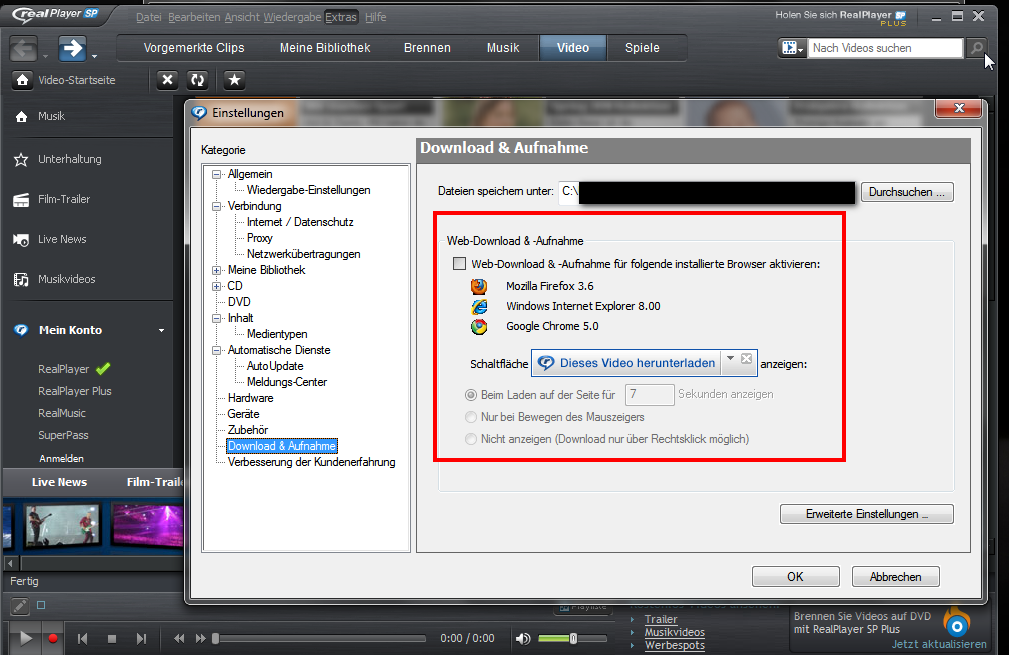This screenshot has width=1009, height=655.
Task: Skip to the previous track
Action: click(82, 639)
